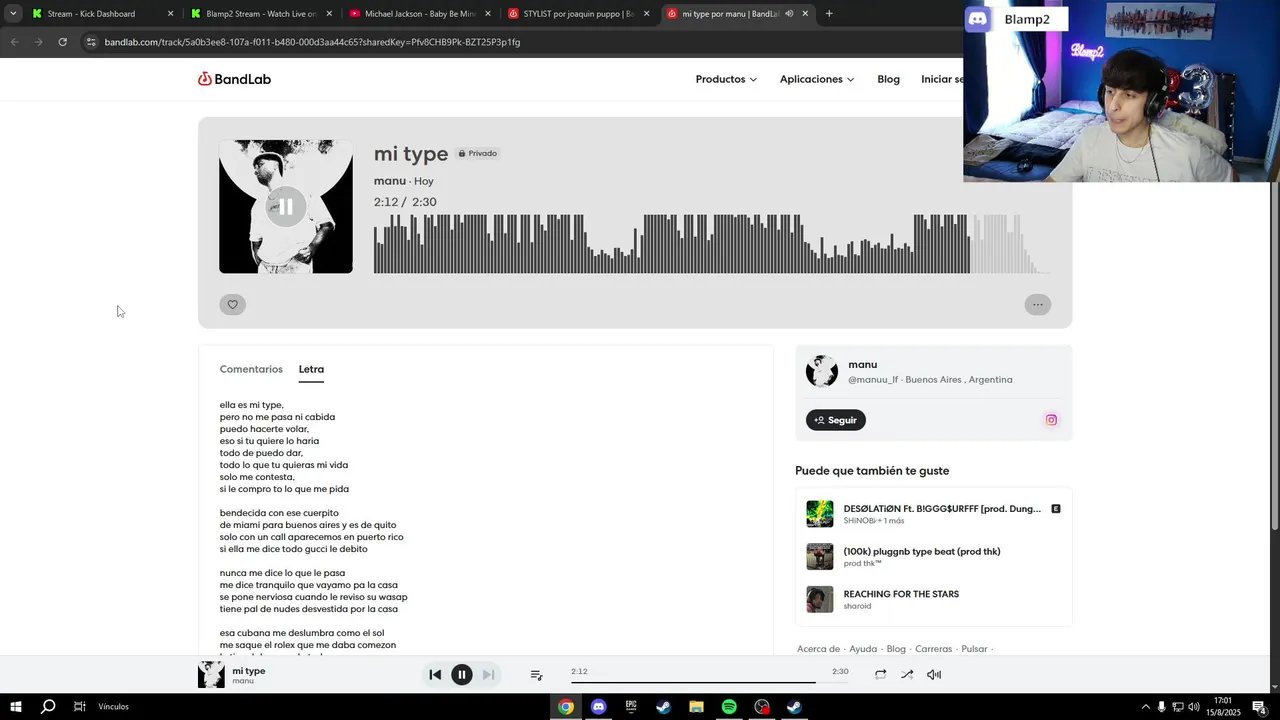
Task: Open manu's Instagram link icon
Action: [x=1051, y=420]
